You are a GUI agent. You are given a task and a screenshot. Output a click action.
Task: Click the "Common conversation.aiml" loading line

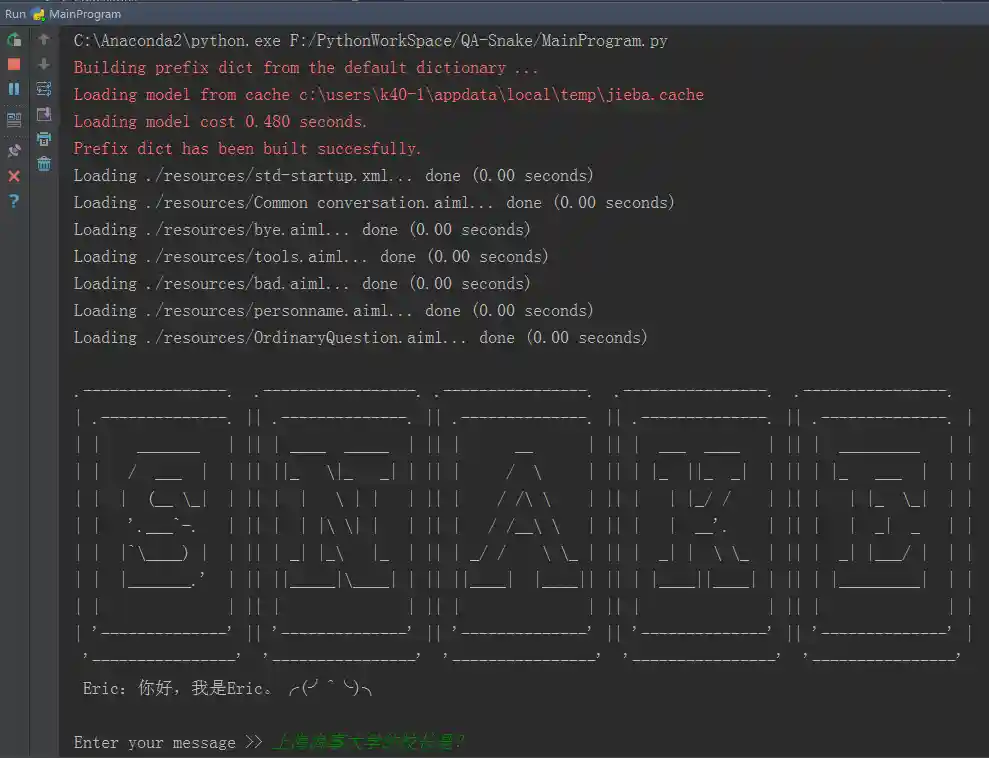pos(374,202)
